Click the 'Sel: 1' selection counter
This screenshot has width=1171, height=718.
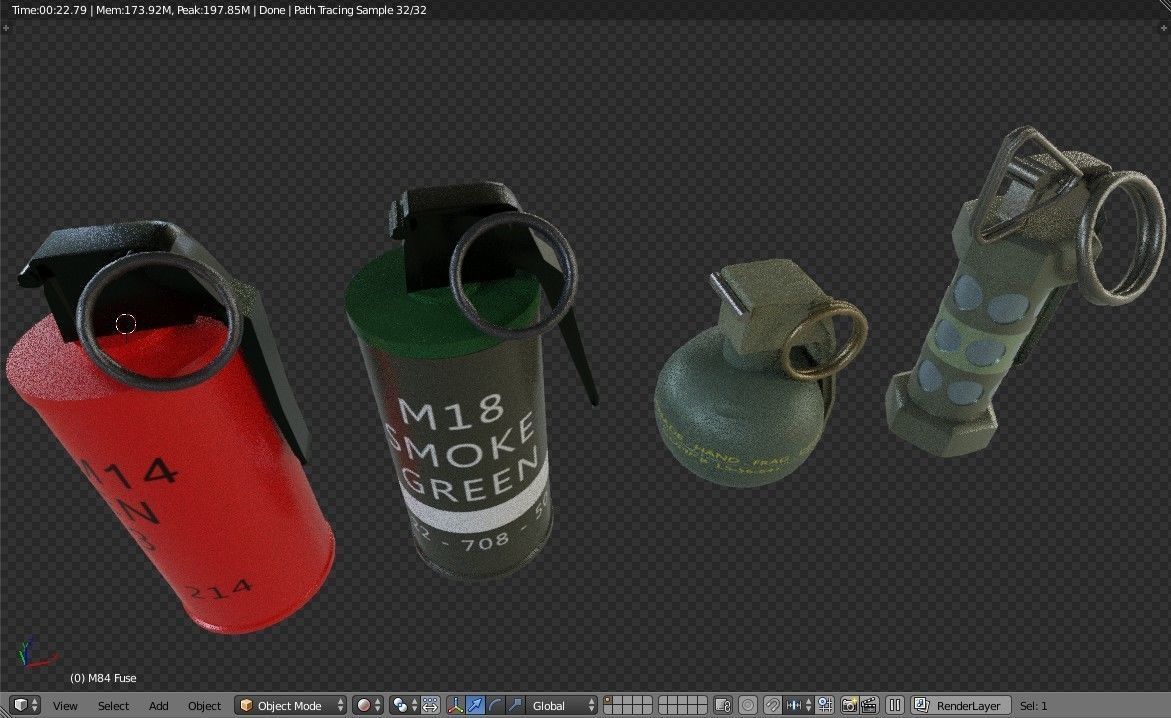[x=1034, y=705]
